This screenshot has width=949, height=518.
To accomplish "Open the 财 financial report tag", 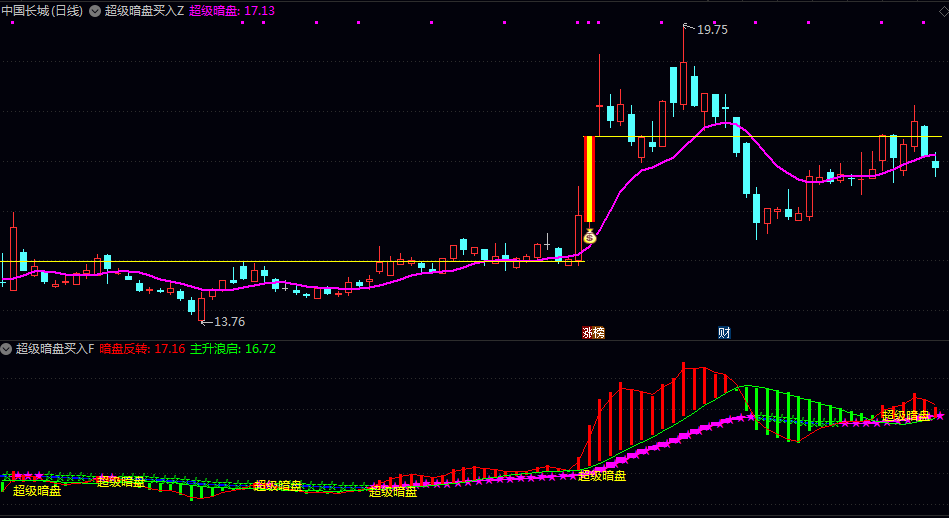I will coord(724,332).
